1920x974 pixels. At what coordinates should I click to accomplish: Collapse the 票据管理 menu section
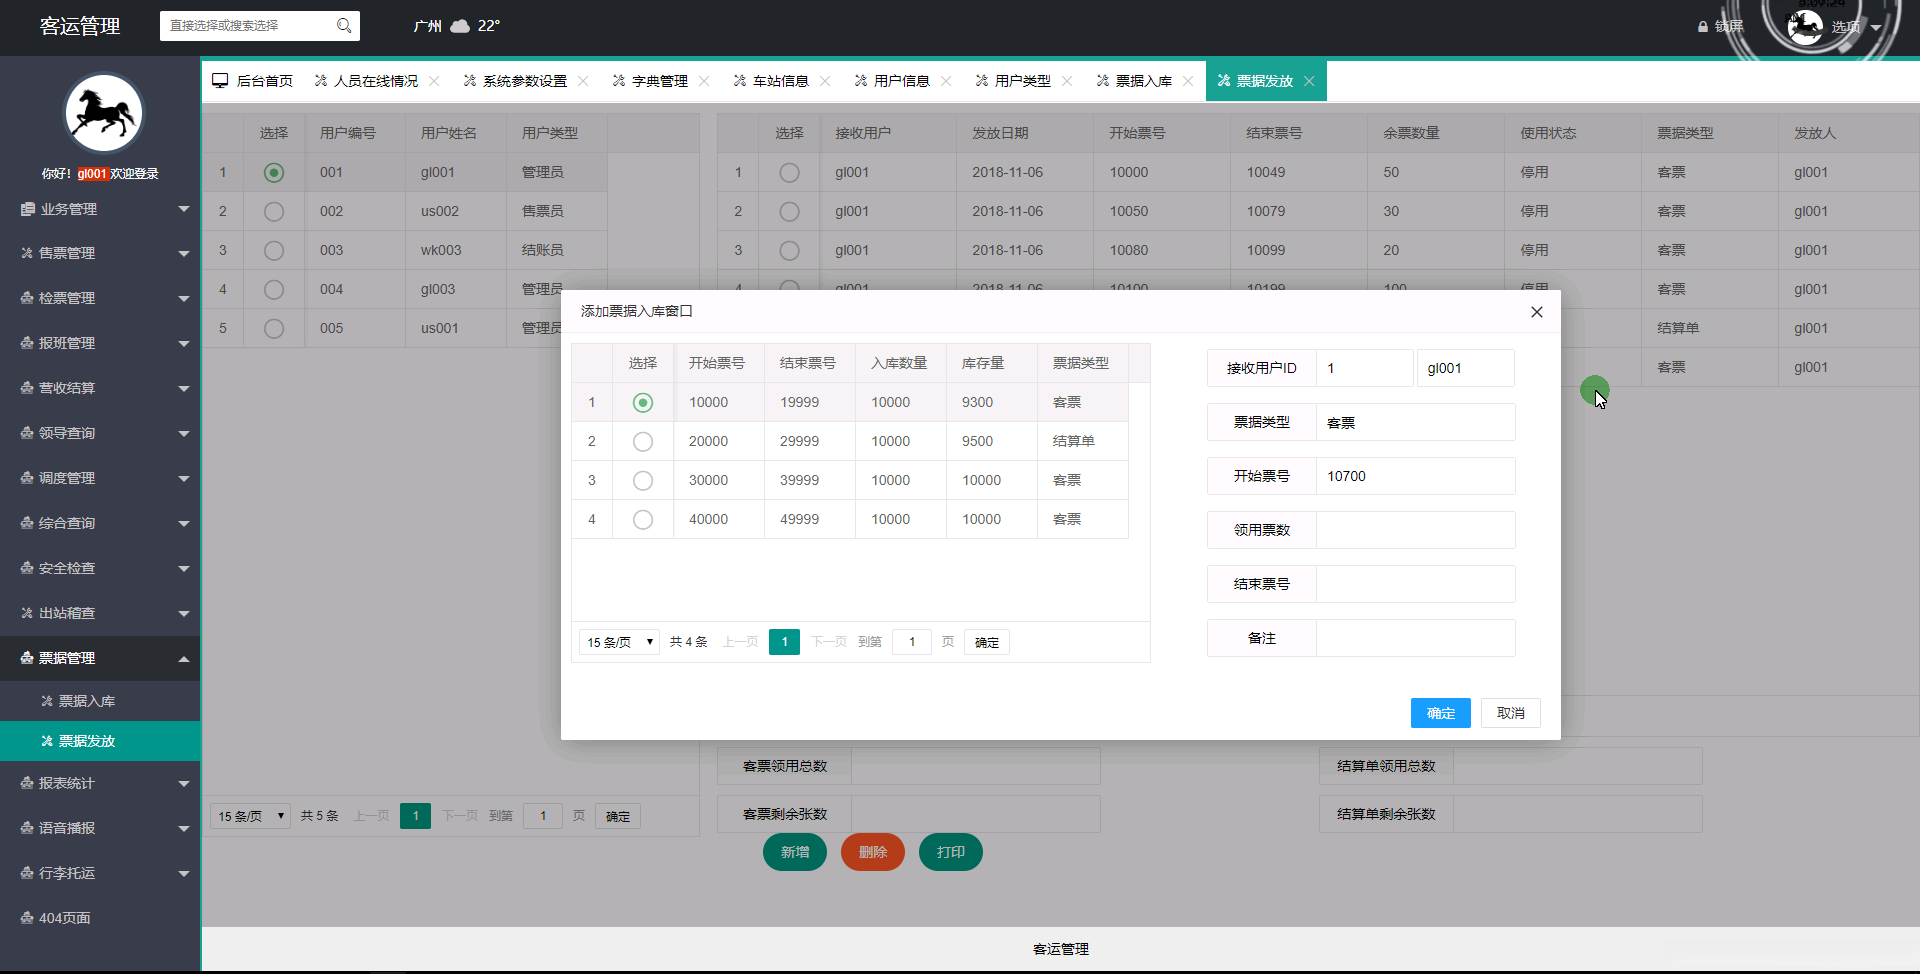tap(100, 658)
